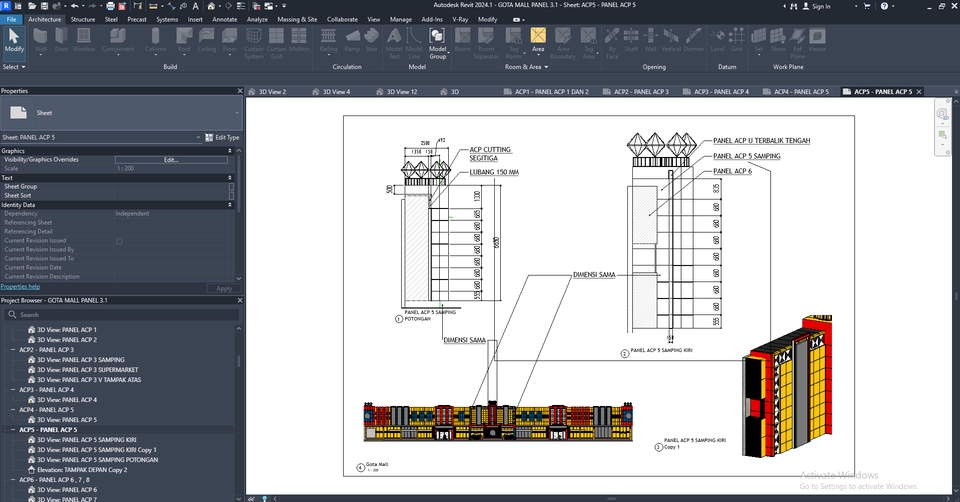Click the Project Browser scroll down arrow
This screenshot has width=960, height=502.
[x=239, y=498]
